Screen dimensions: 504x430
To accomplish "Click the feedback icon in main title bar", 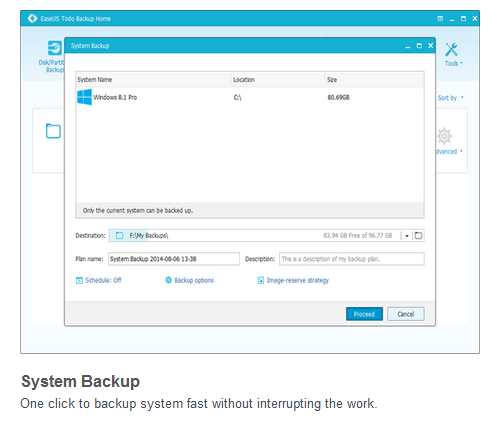I will pyautogui.click(x=440, y=19).
